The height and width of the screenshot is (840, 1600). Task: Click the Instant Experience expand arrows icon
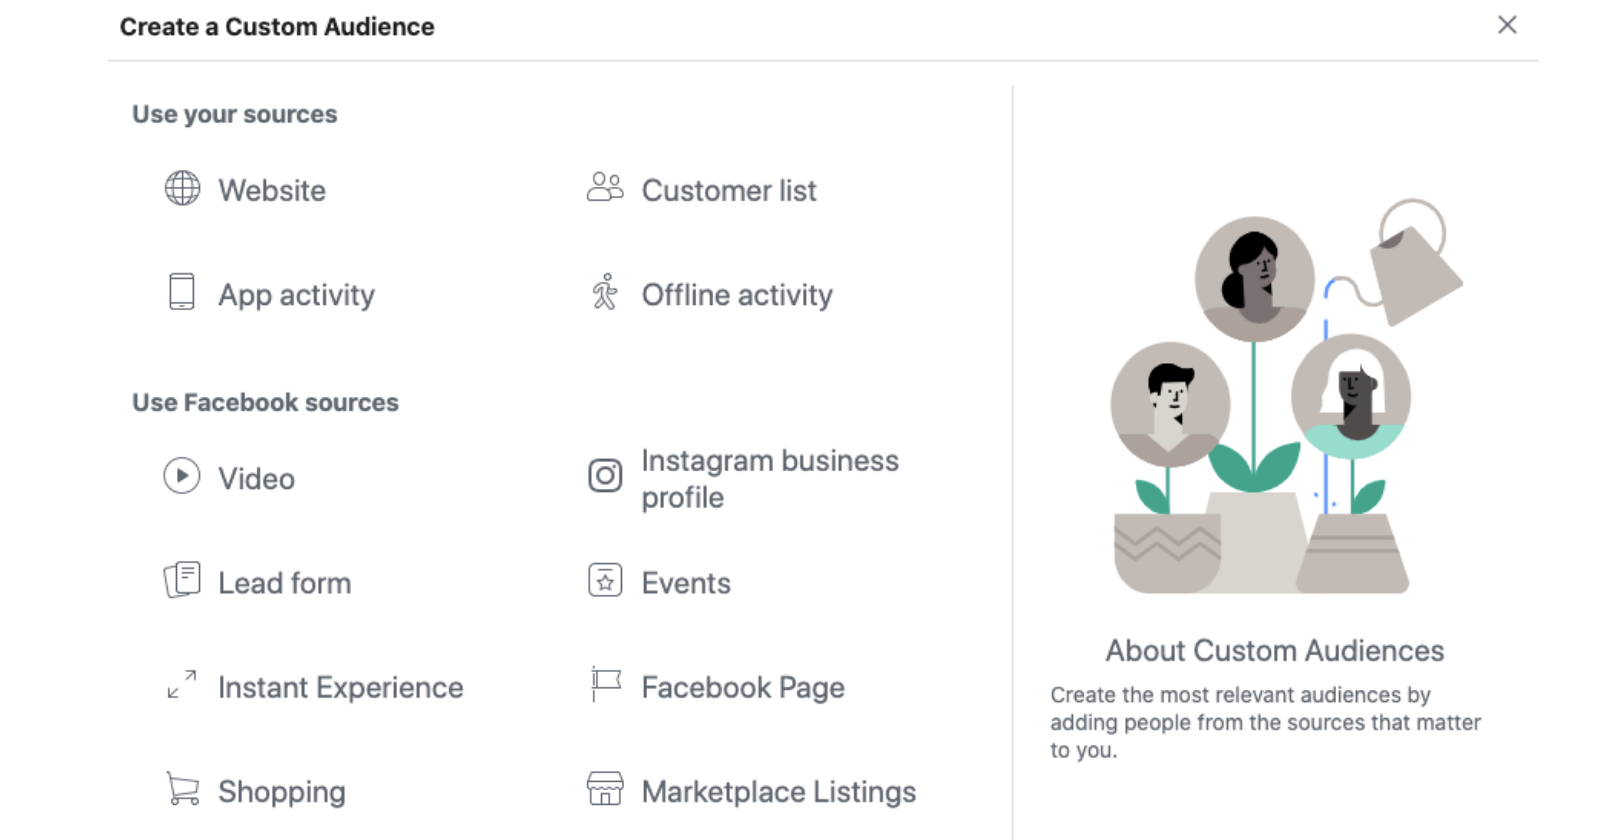pyautogui.click(x=182, y=685)
